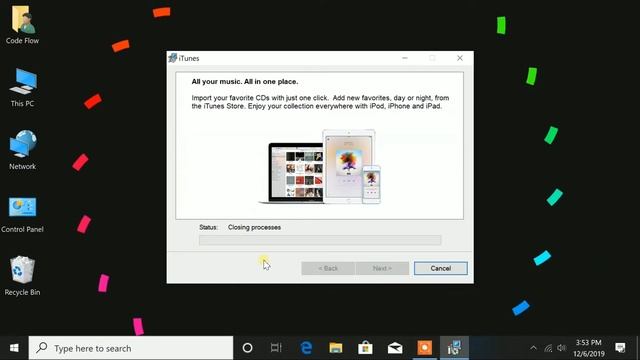
Task: Click 'All your music. All in one place.' heading
Action: click(245, 82)
